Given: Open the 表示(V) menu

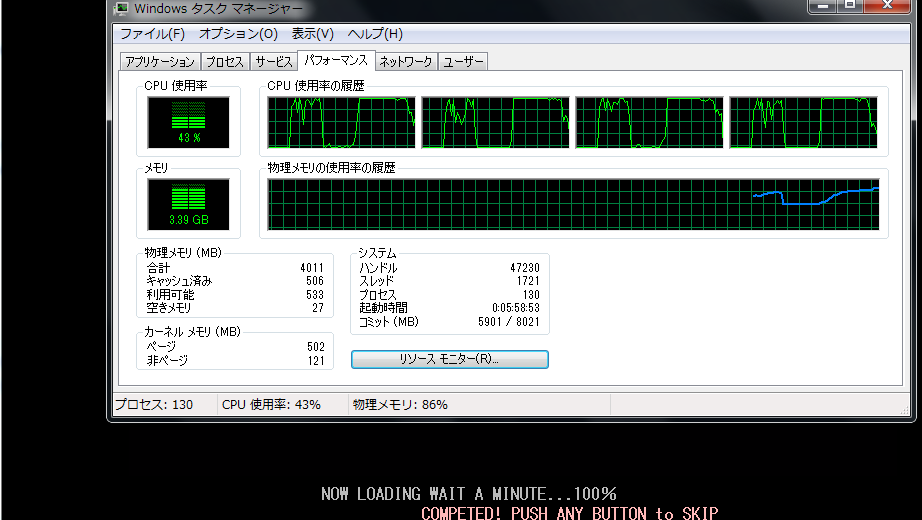Looking at the screenshot, I should pyautogui.click(x=313, y=34).
